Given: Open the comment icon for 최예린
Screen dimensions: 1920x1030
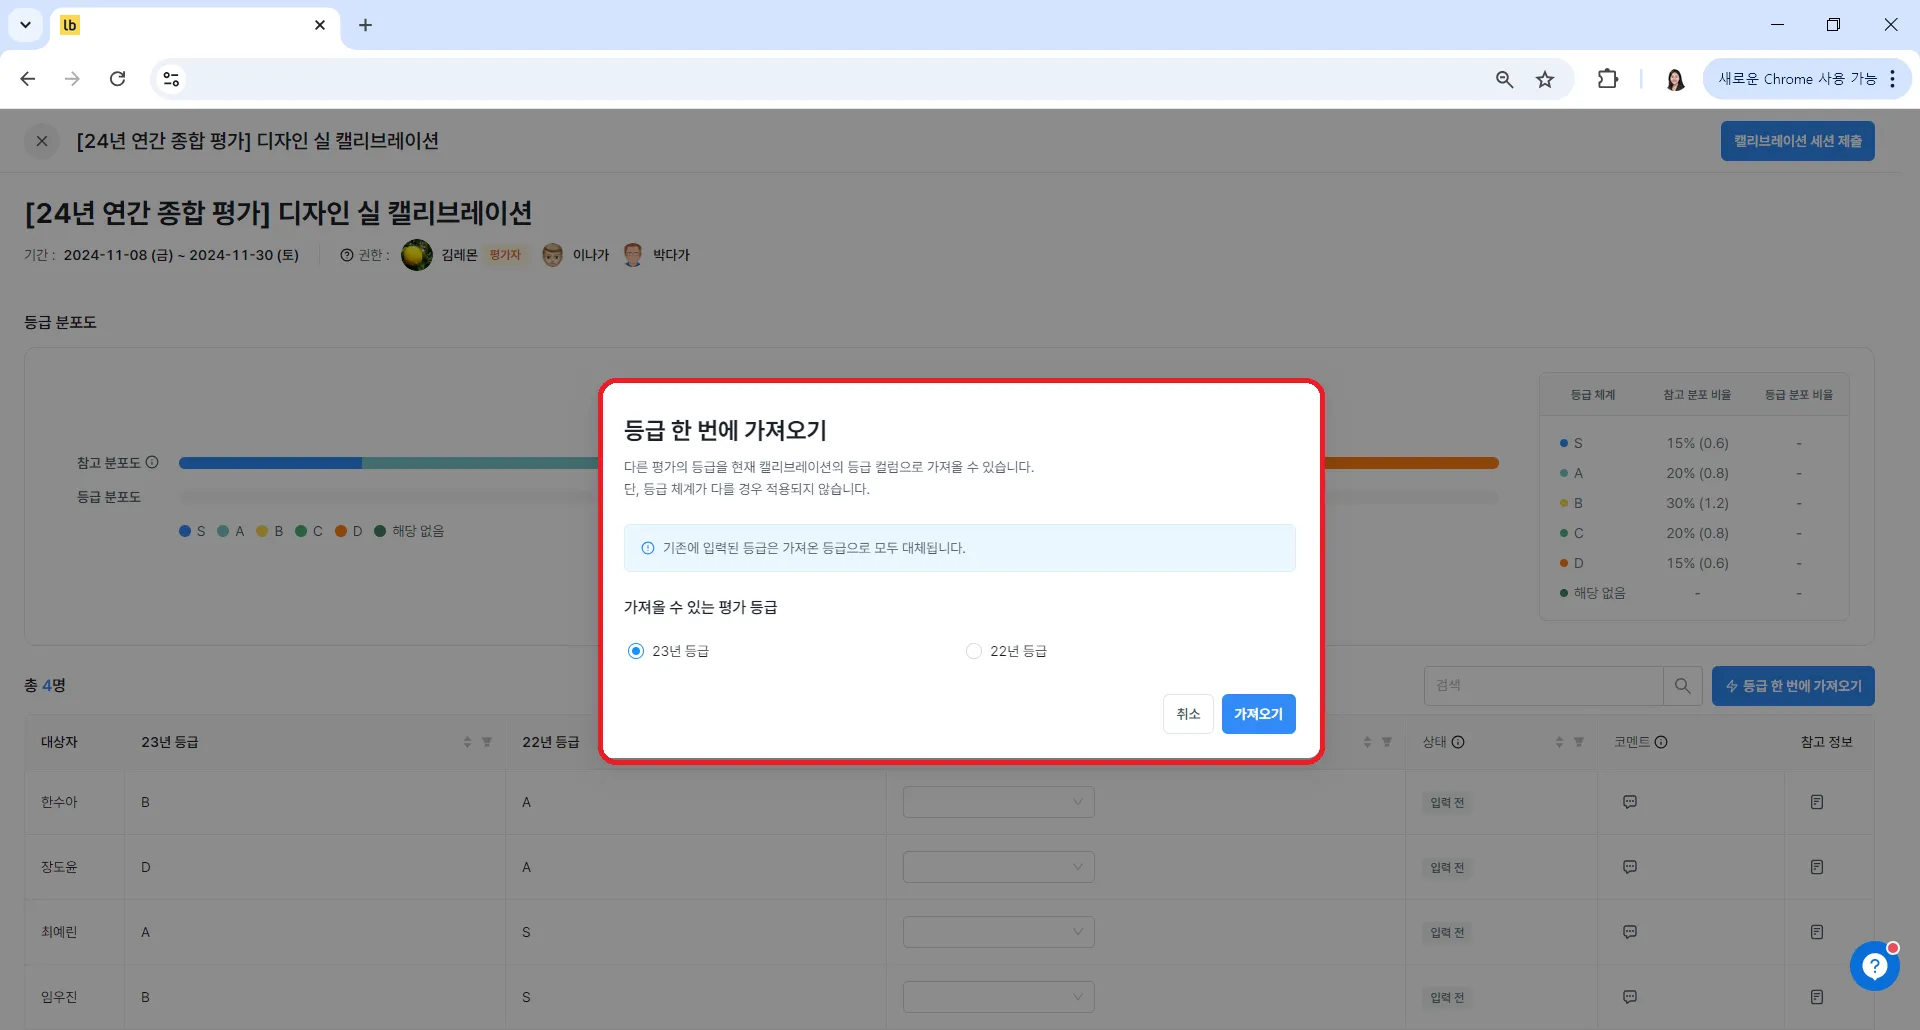Looking at the screenshot, I should click(1630, 932).
